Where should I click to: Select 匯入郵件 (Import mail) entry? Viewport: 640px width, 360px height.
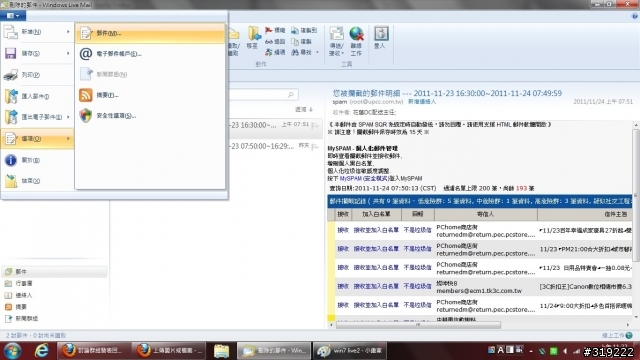tap(37, 96)
